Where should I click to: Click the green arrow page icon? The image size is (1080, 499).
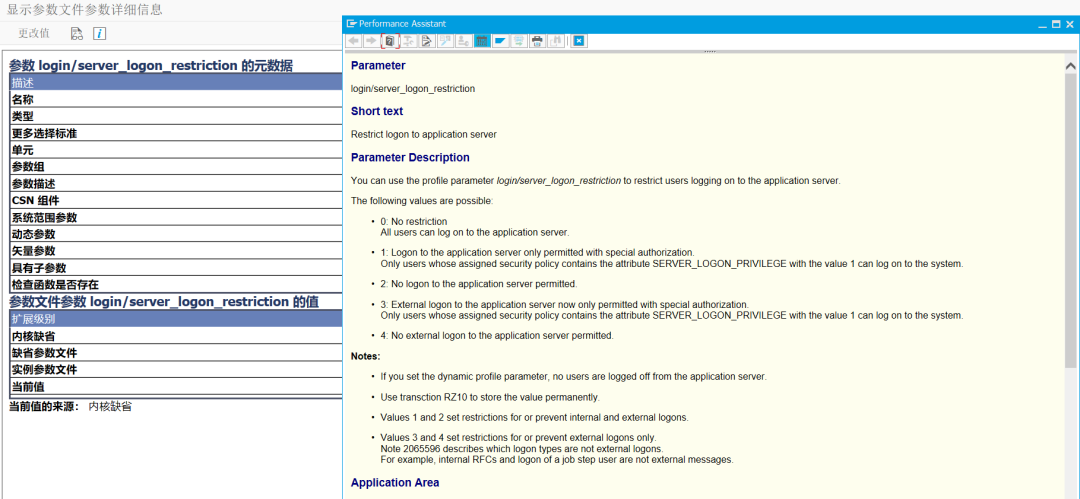click(x=519, y=41)
